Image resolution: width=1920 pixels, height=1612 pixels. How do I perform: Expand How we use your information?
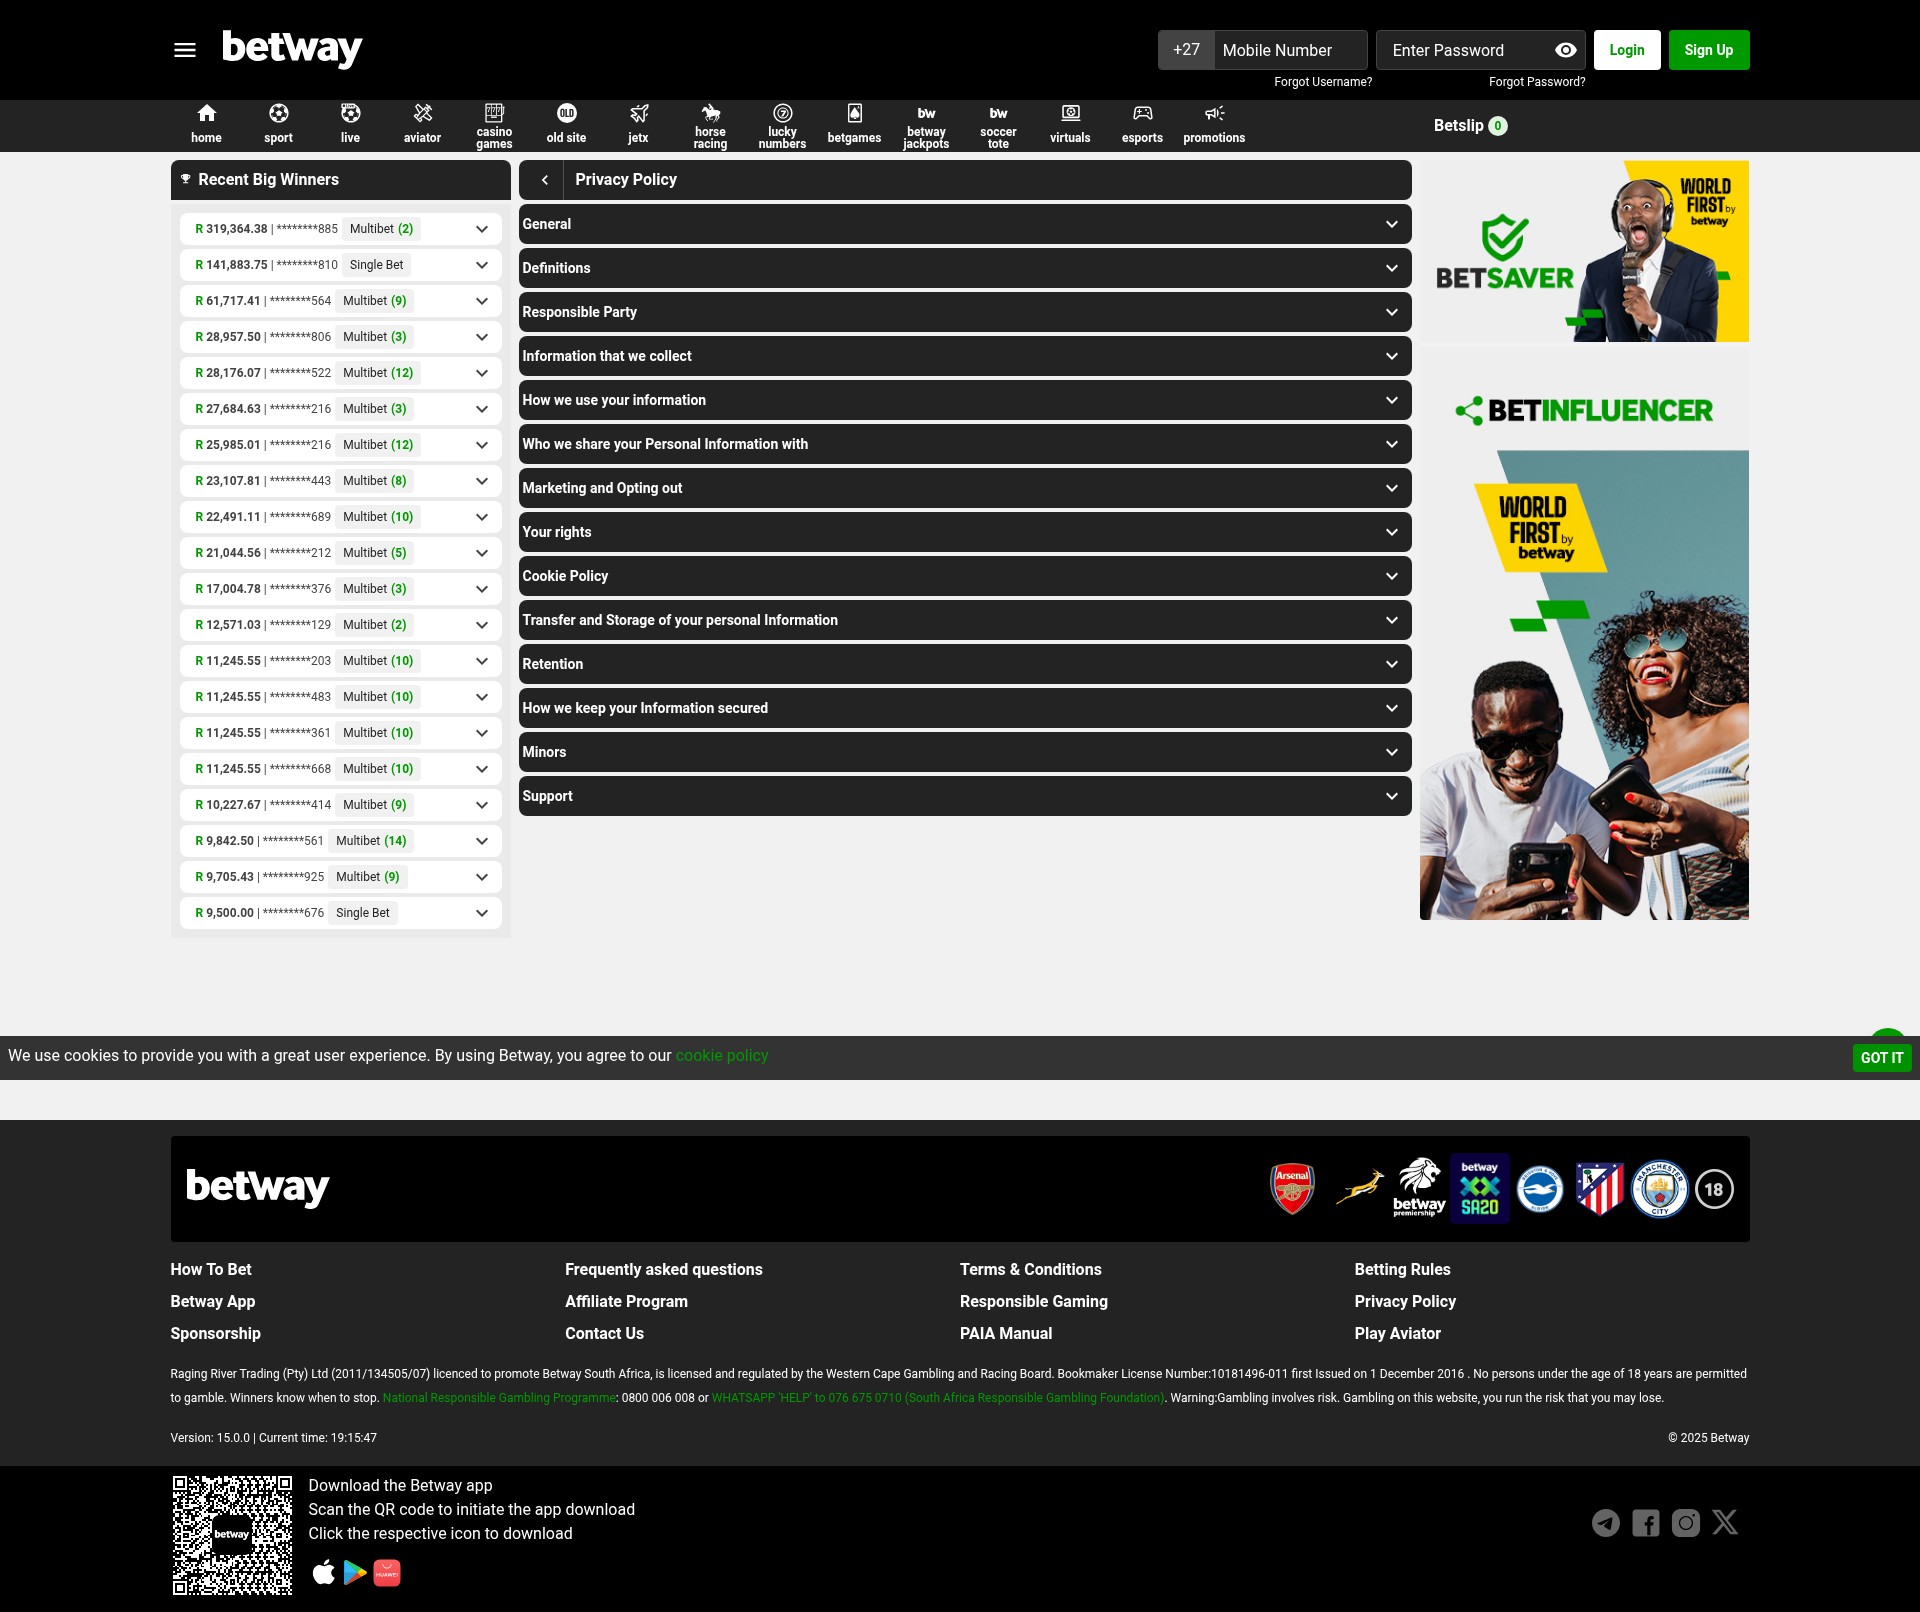point(965,400)
